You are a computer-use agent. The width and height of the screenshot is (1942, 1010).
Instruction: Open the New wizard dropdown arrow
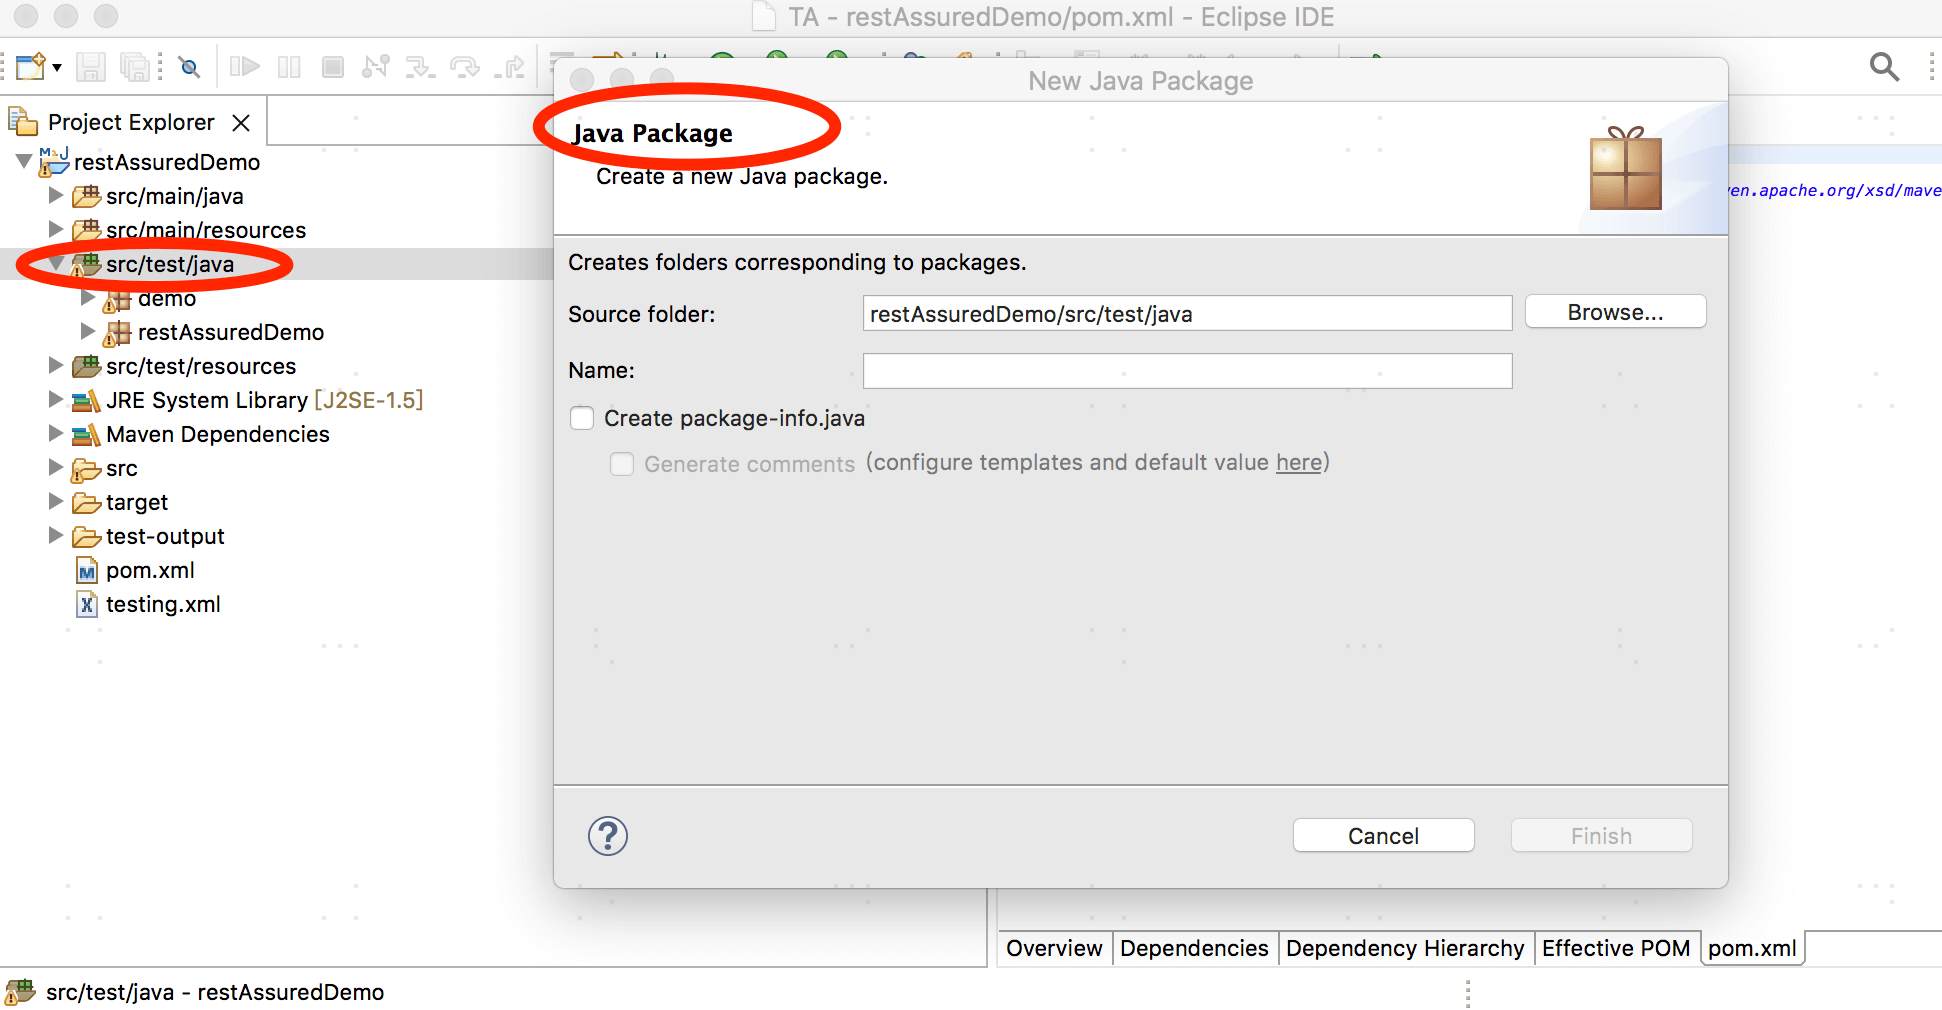[x=57, y=68]
